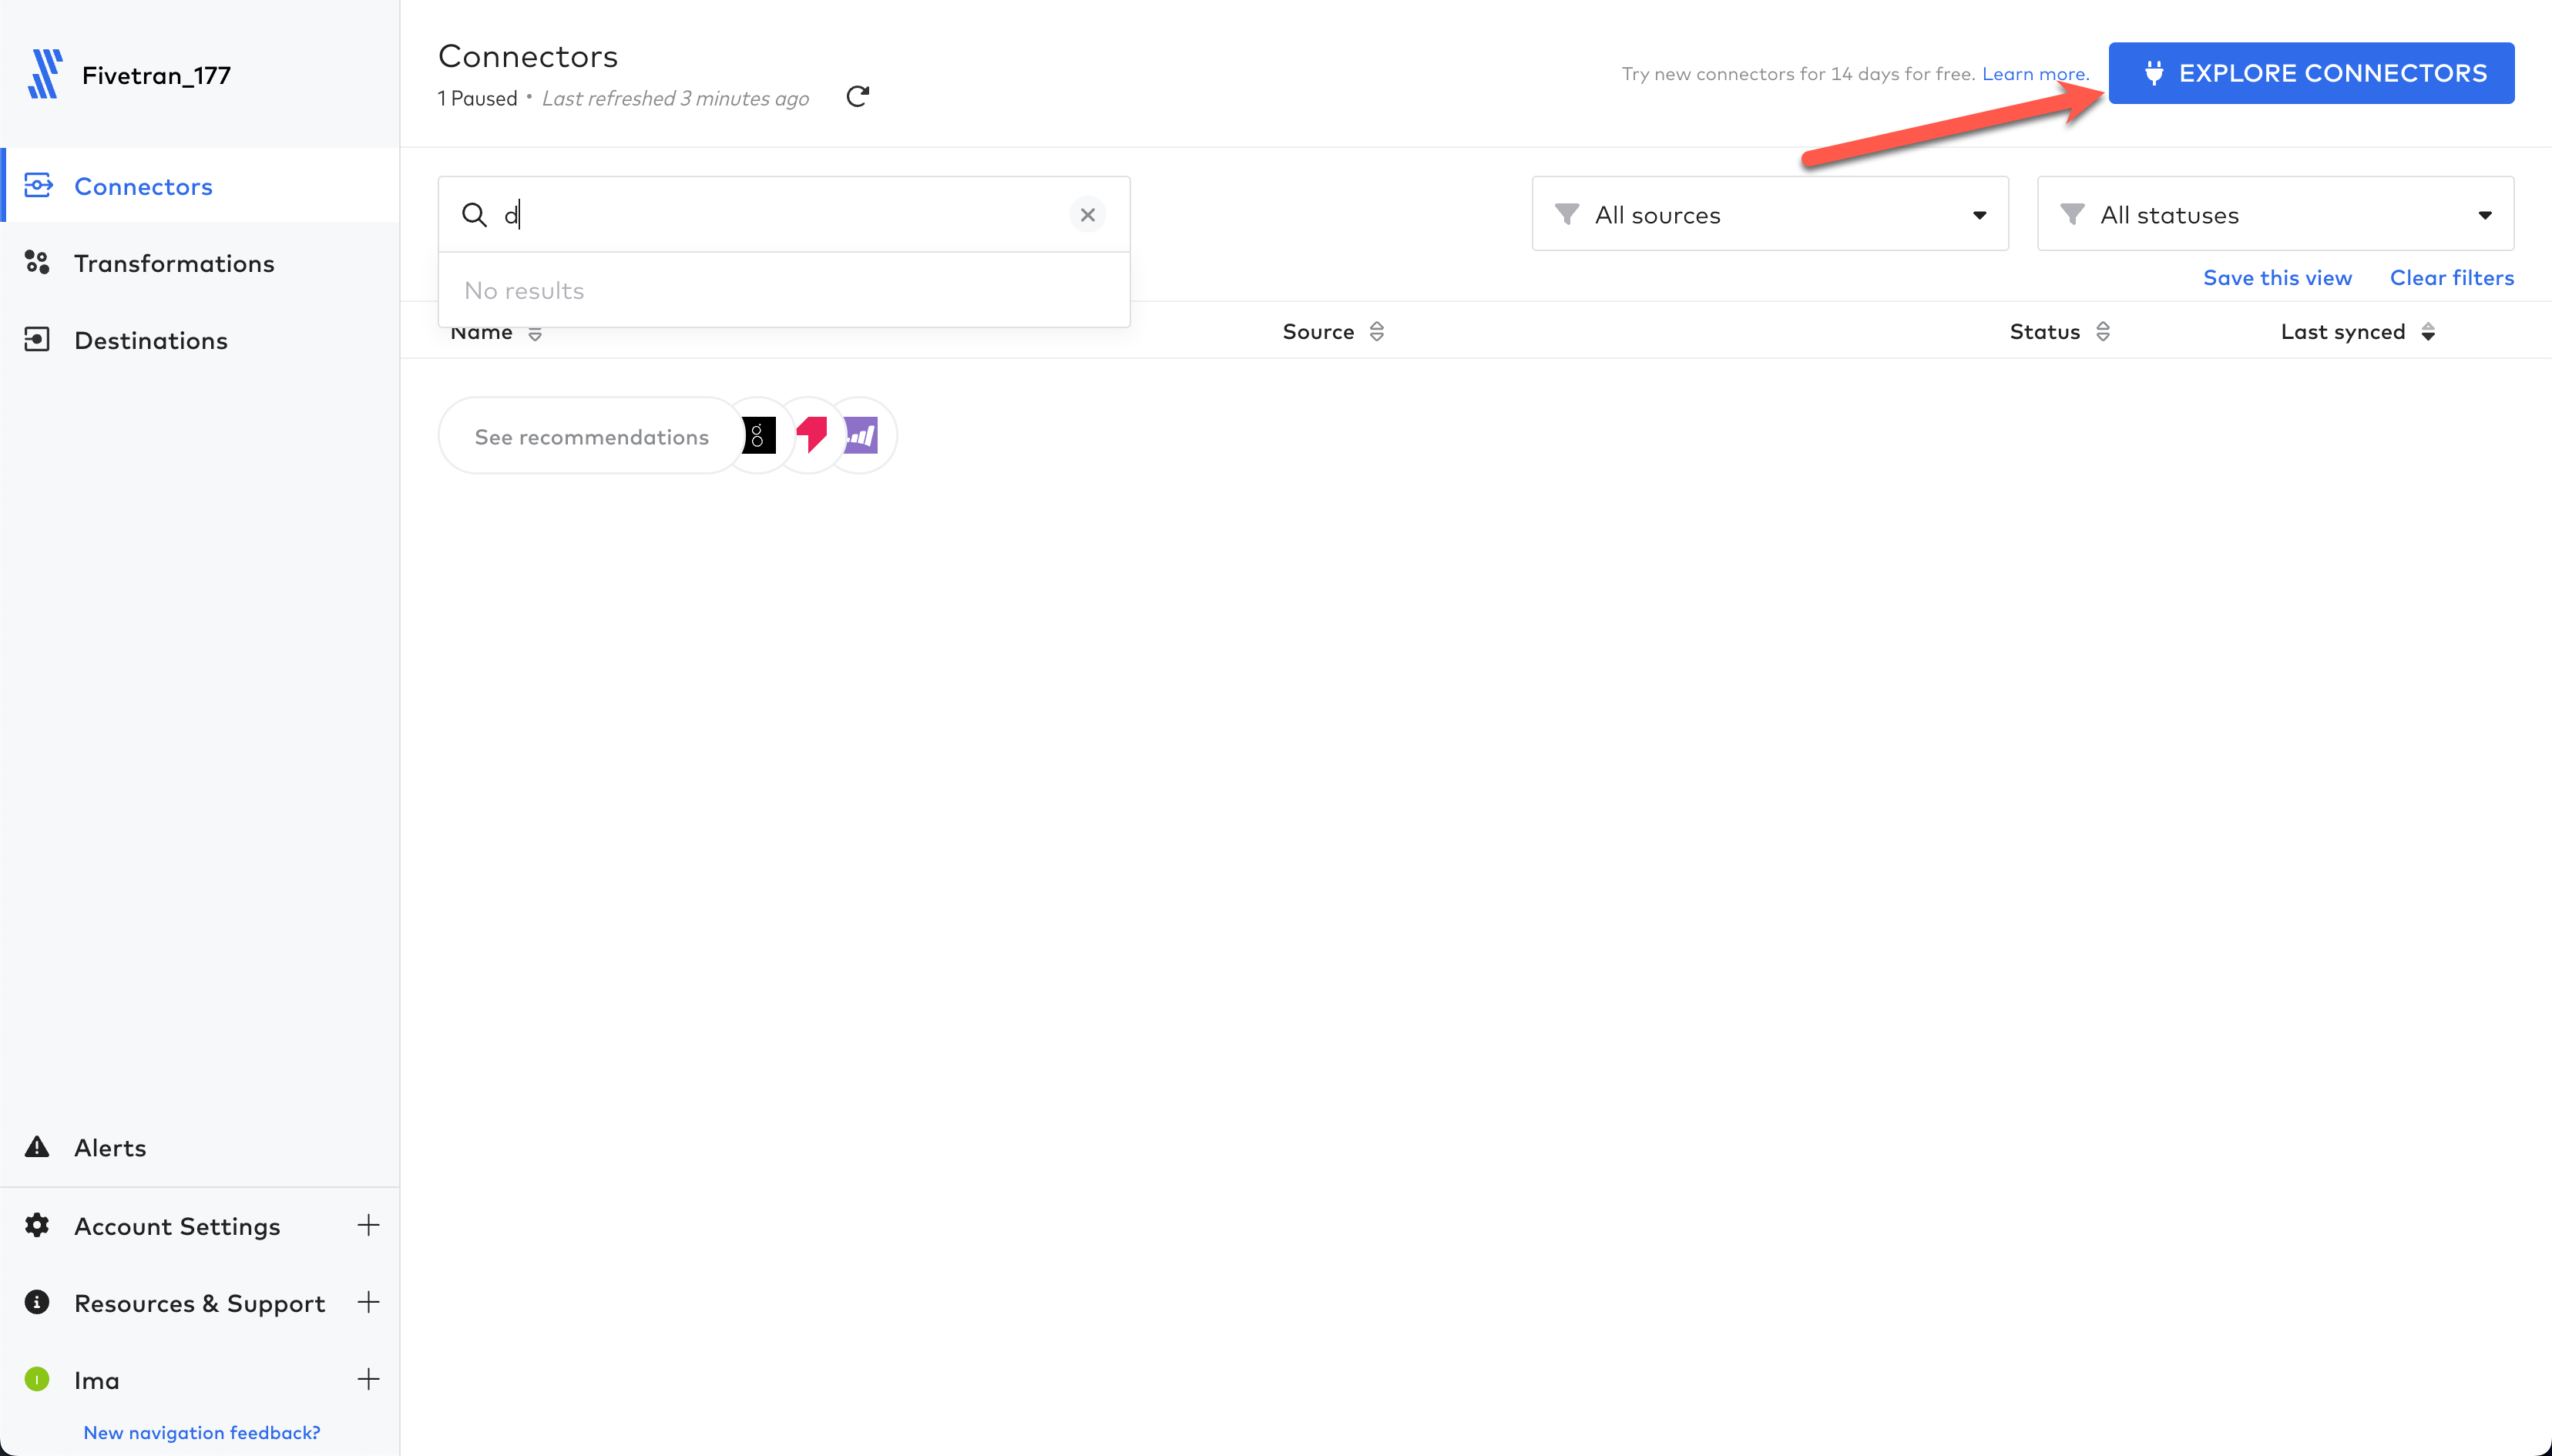This screenshot has height=1456, width=2552.
Task: Open the All sources dropdown
Action: click(1769, 215)
